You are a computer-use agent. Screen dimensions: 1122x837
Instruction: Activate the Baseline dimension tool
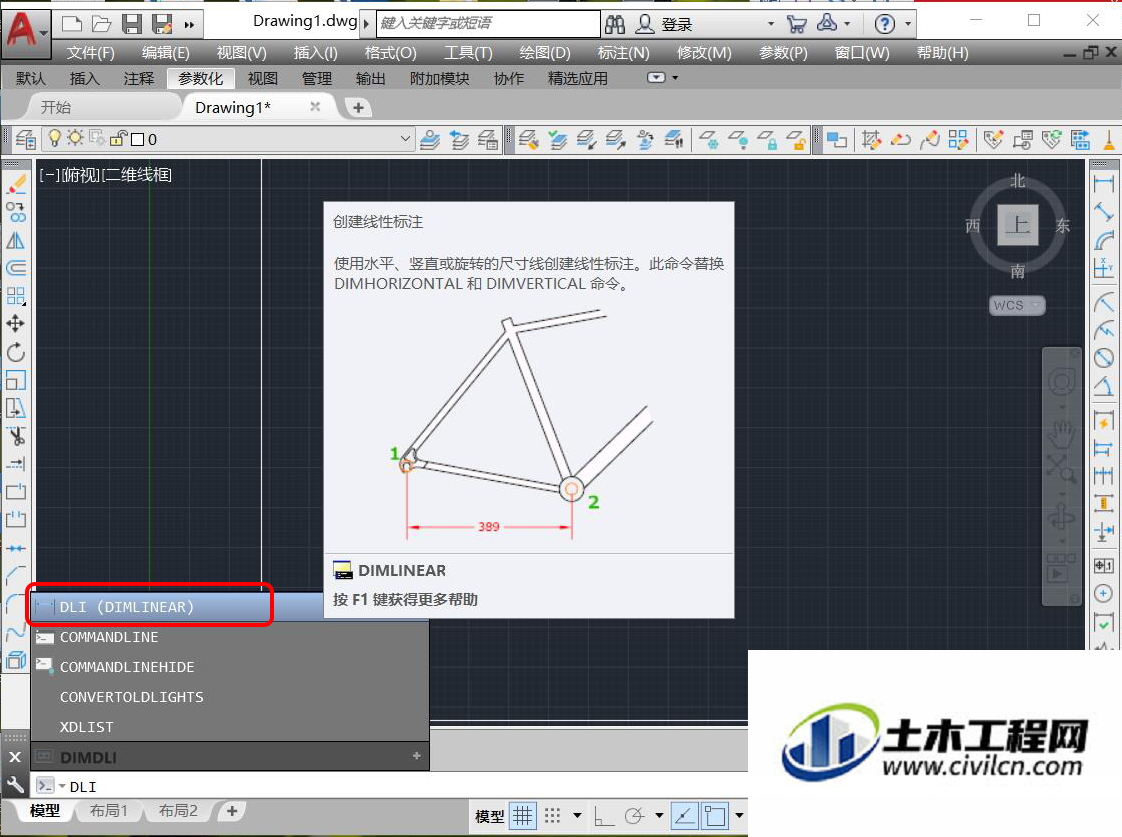point(1104,449)
